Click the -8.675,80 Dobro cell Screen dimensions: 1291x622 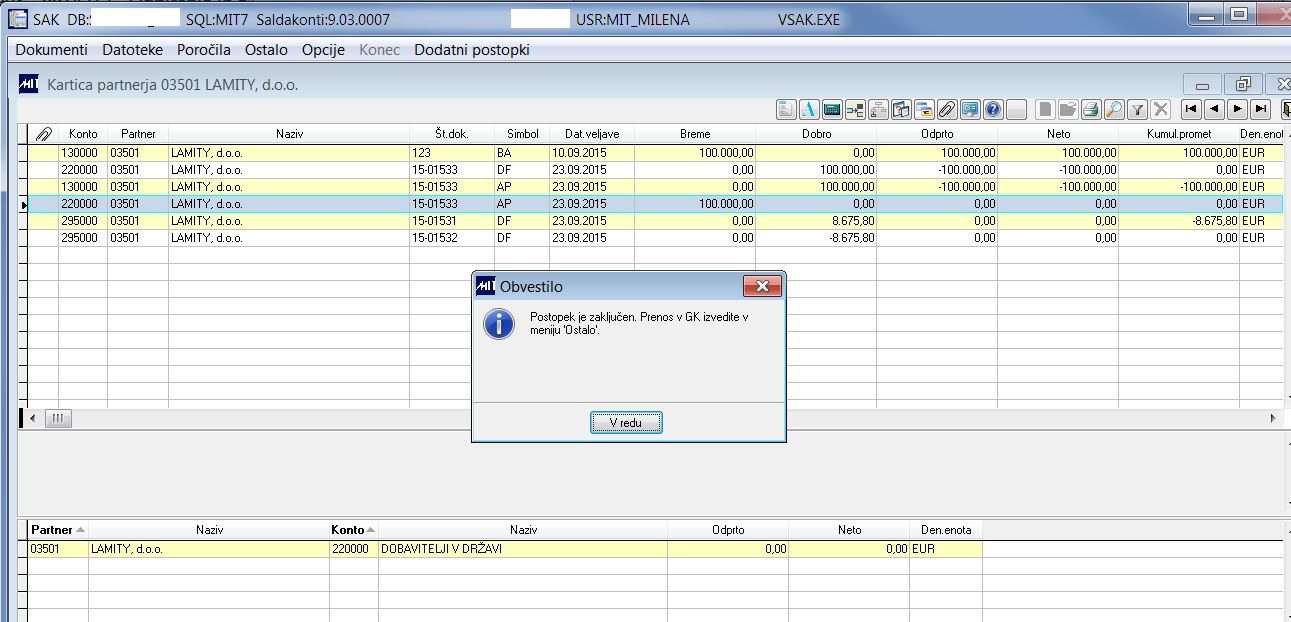point(816,238)
